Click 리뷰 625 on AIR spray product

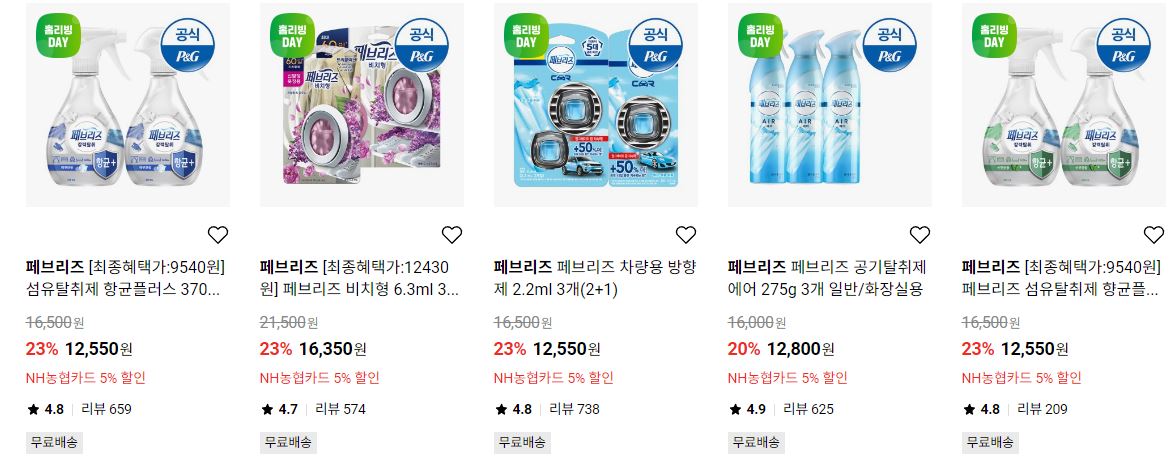click(x=809, y=409)
